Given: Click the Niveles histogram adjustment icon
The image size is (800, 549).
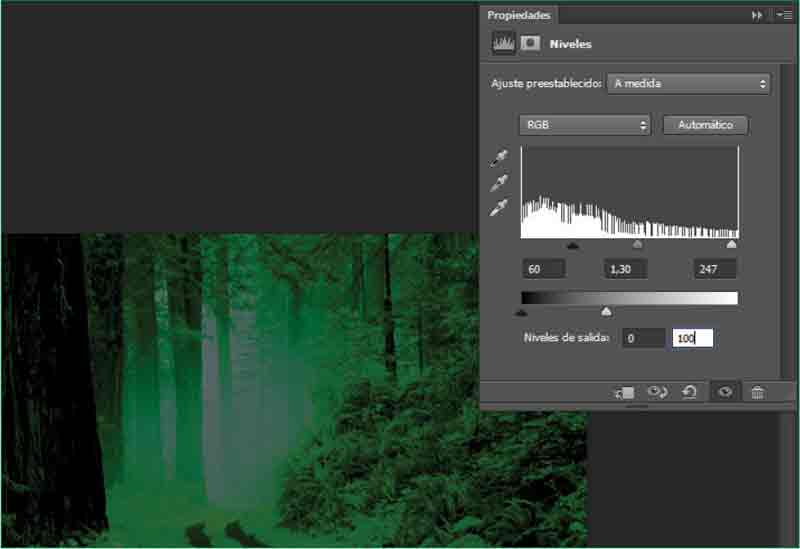Looking at the screenshot, I should (x=502, y=44).
